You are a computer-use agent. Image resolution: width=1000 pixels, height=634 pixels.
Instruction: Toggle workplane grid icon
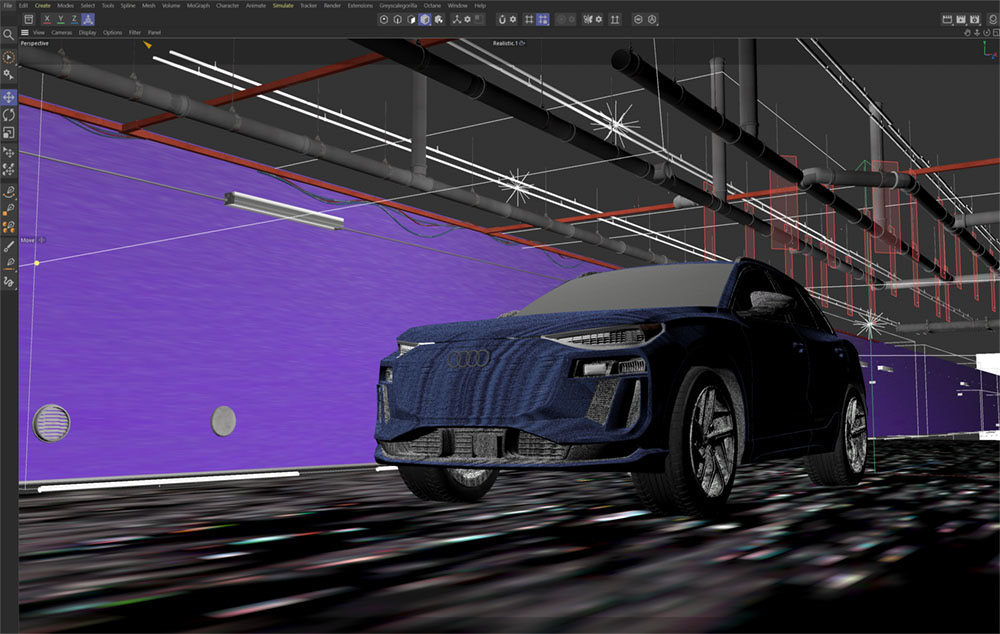click(529, 20)
